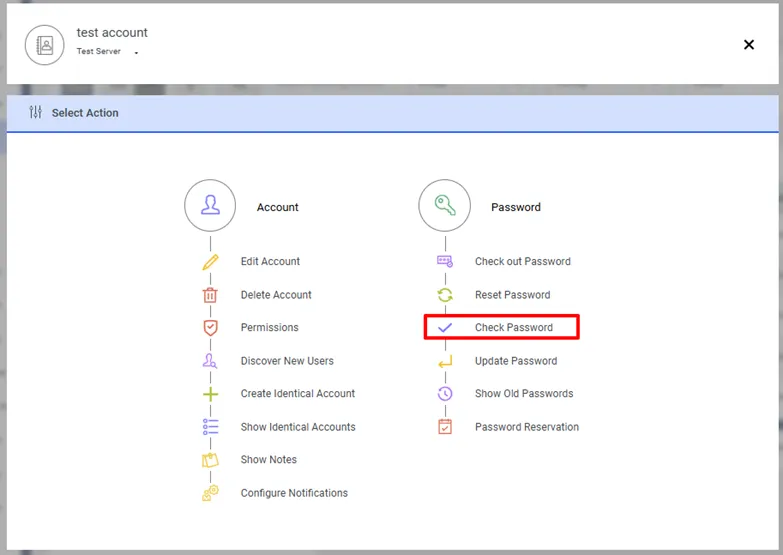Click the clock history icon for Show Old Passwords
The width and height of the screenshot is (783, 555).
(x=445, y=394)
